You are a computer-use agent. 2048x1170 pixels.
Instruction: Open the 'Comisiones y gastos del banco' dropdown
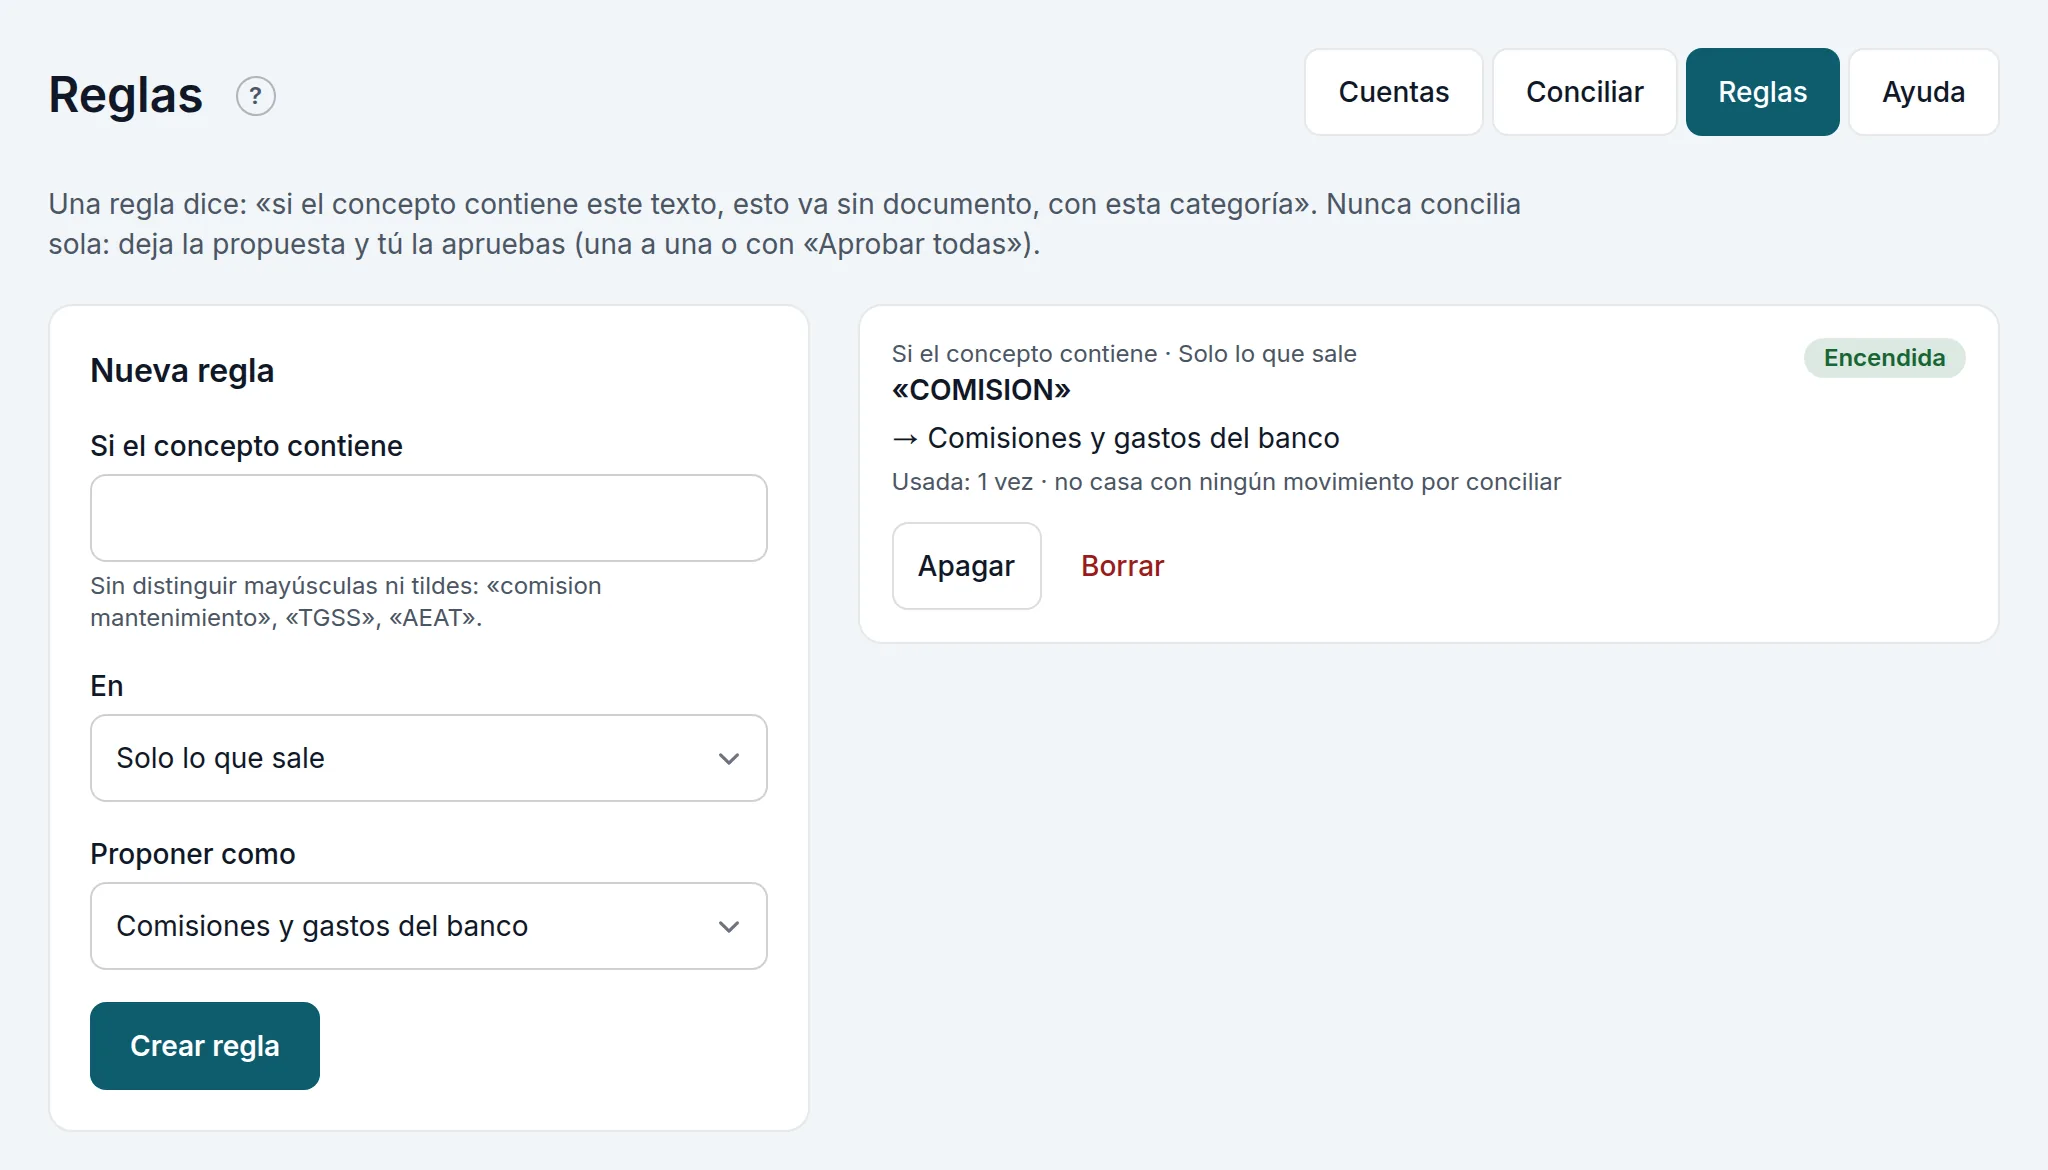point(429,926)
